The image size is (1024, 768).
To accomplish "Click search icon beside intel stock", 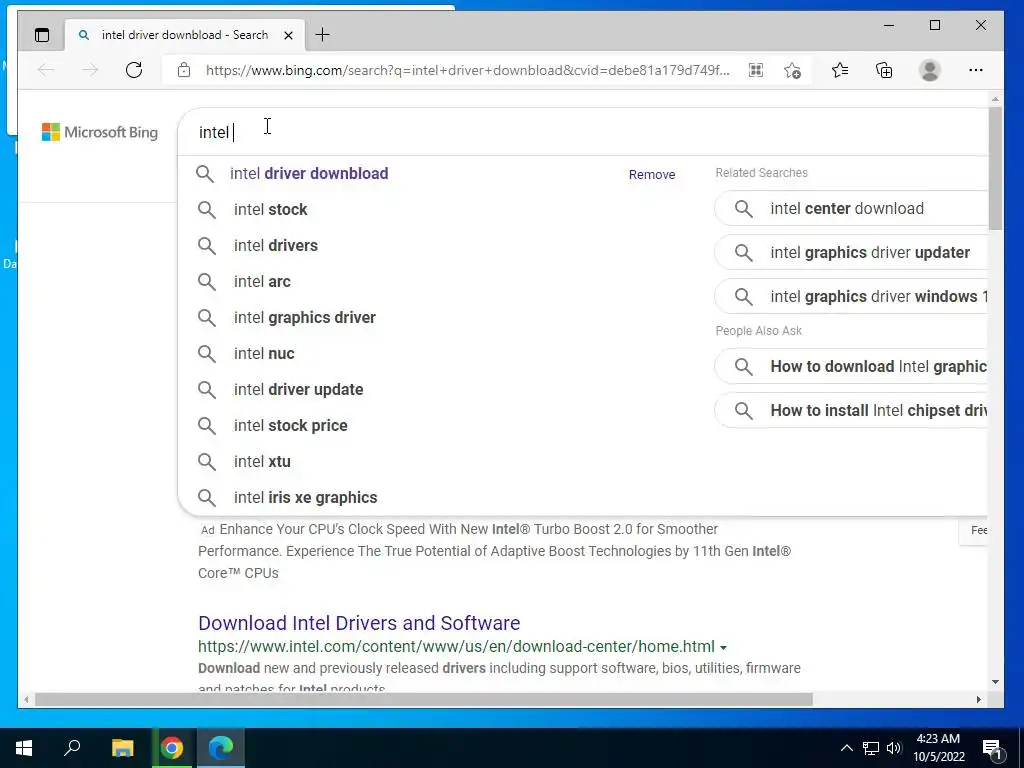I will tap(206, 210).
